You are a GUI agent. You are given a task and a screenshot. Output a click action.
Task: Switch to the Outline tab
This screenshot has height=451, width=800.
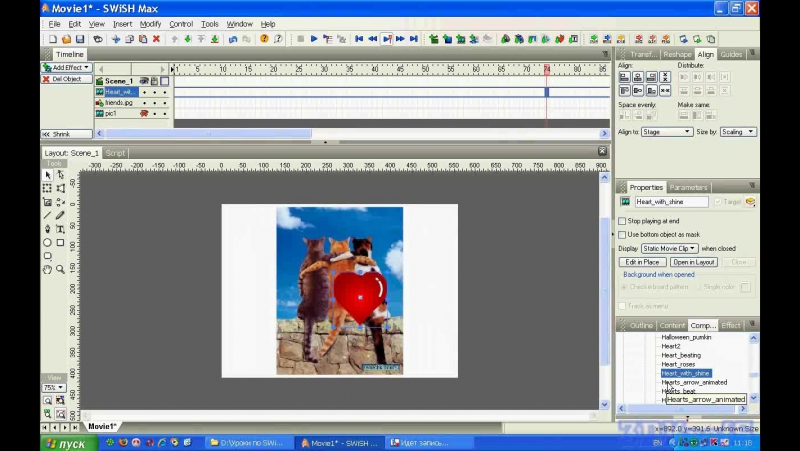[641, 325]
